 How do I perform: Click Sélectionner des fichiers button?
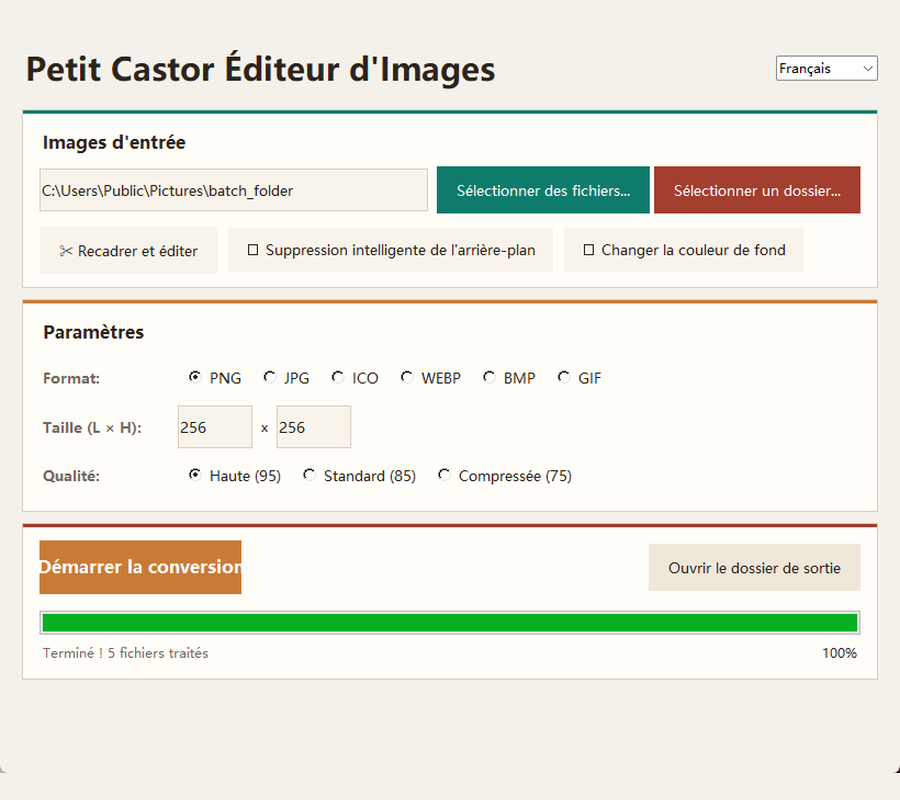543,190
